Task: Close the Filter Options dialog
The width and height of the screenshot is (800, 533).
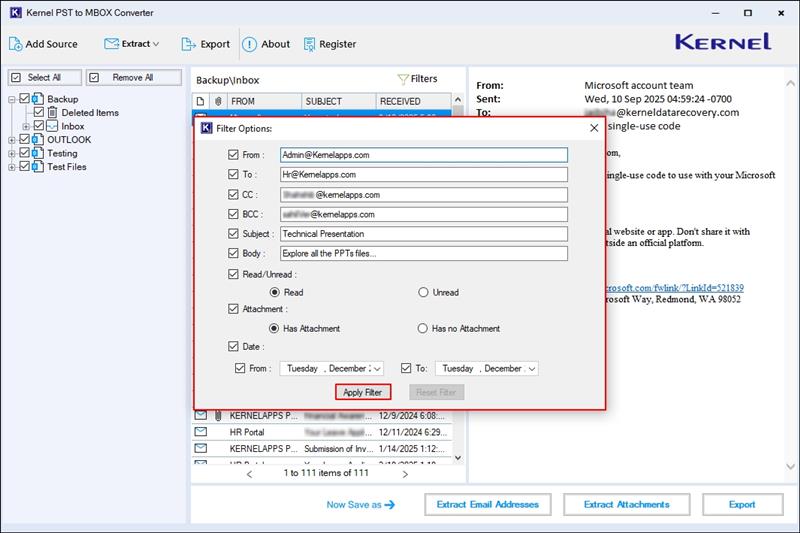Action: [x=594, y=128]
